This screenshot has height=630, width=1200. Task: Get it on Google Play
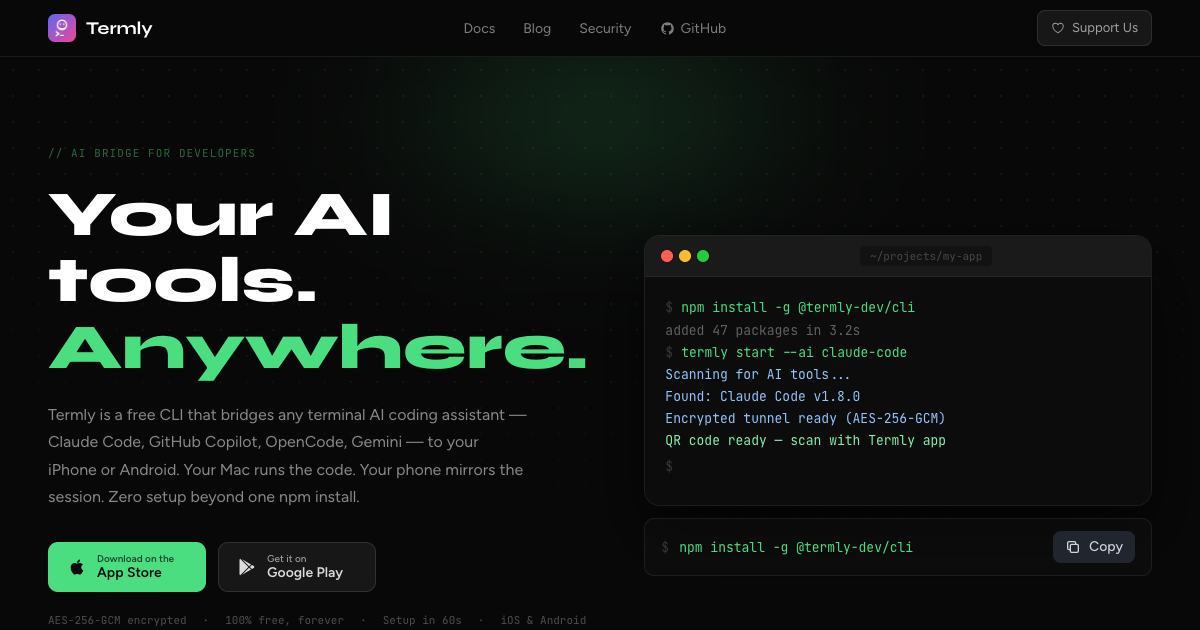(x=297, y=567)
